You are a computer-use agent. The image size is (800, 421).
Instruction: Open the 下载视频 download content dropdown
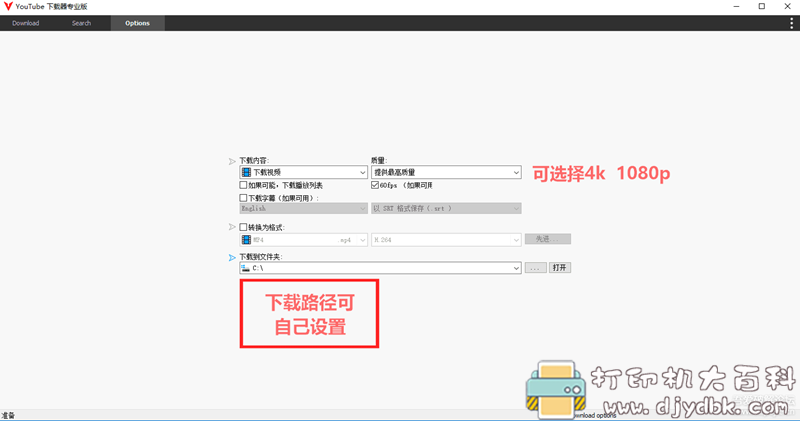pos(303,172)
